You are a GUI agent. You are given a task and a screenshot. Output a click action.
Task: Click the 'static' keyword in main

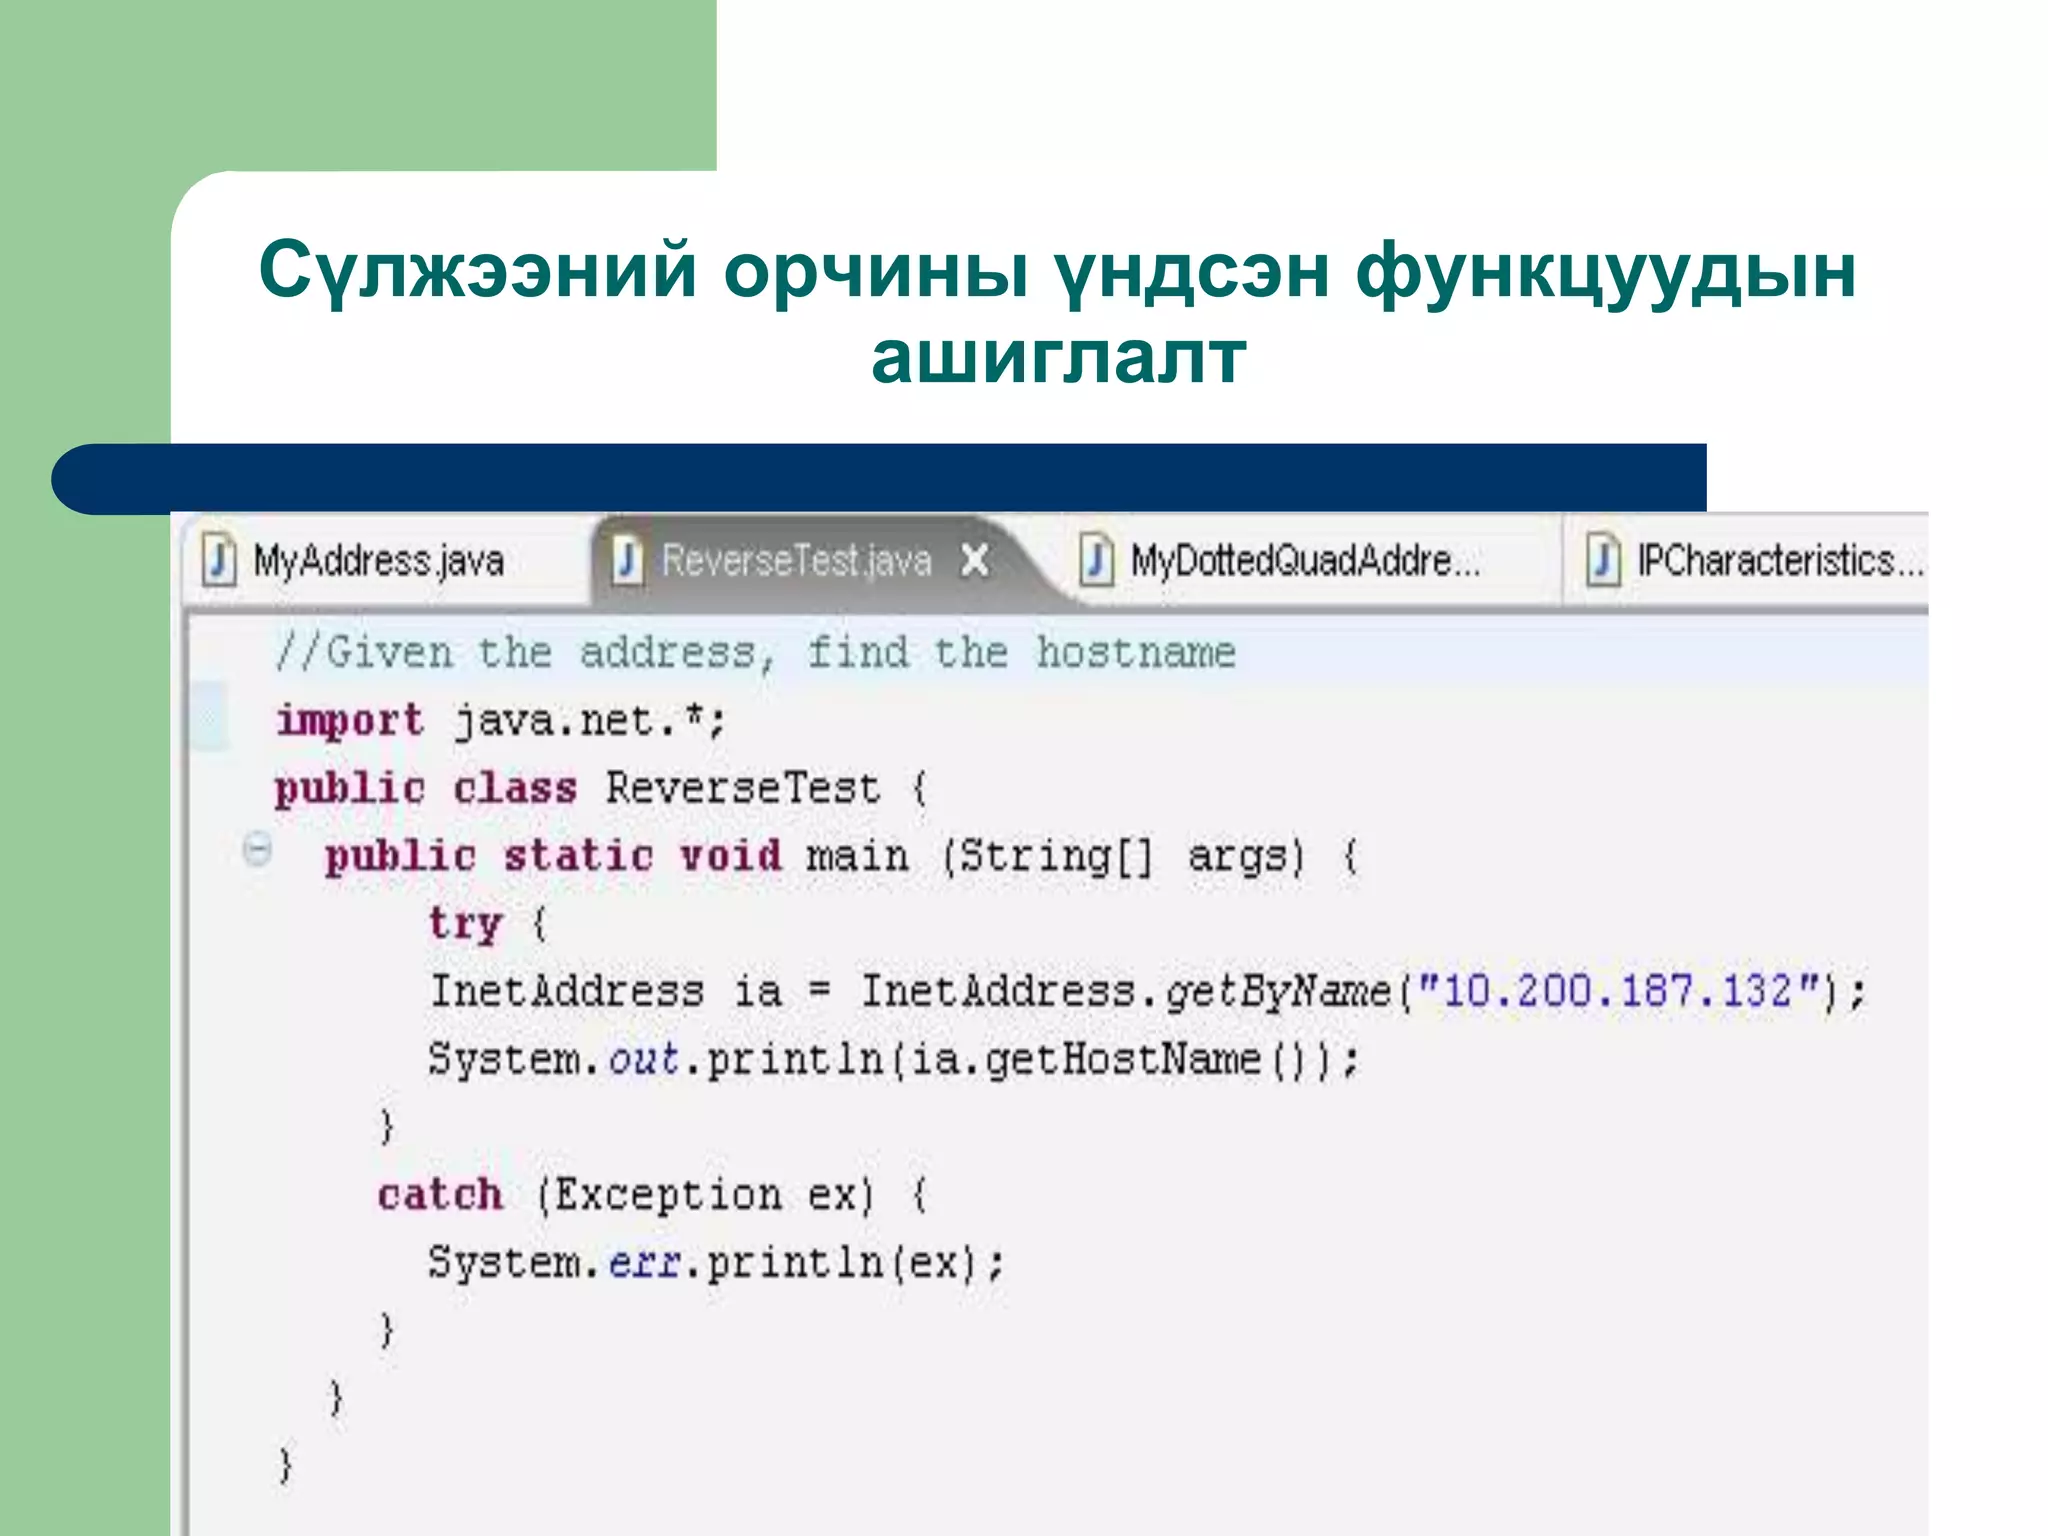pyautogui.click(x=578, y=856)
